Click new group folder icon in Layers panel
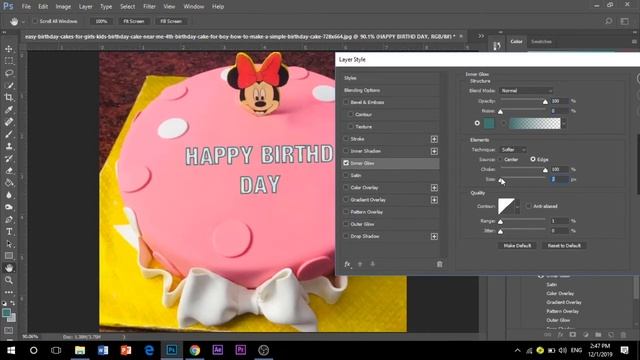 click(x=598, y=335)
